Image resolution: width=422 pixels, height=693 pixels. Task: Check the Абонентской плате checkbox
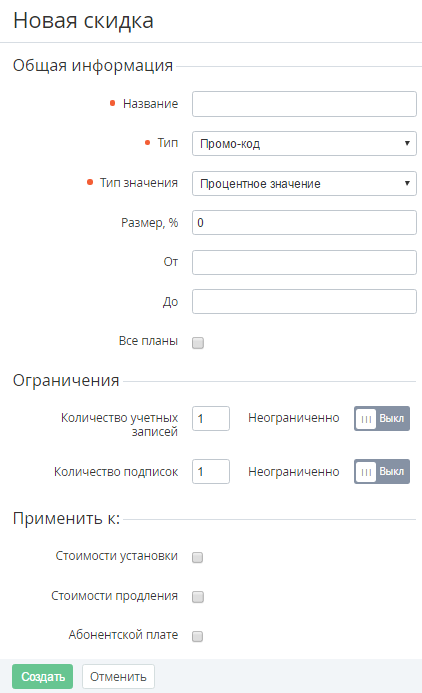click(x=198, y=636)
